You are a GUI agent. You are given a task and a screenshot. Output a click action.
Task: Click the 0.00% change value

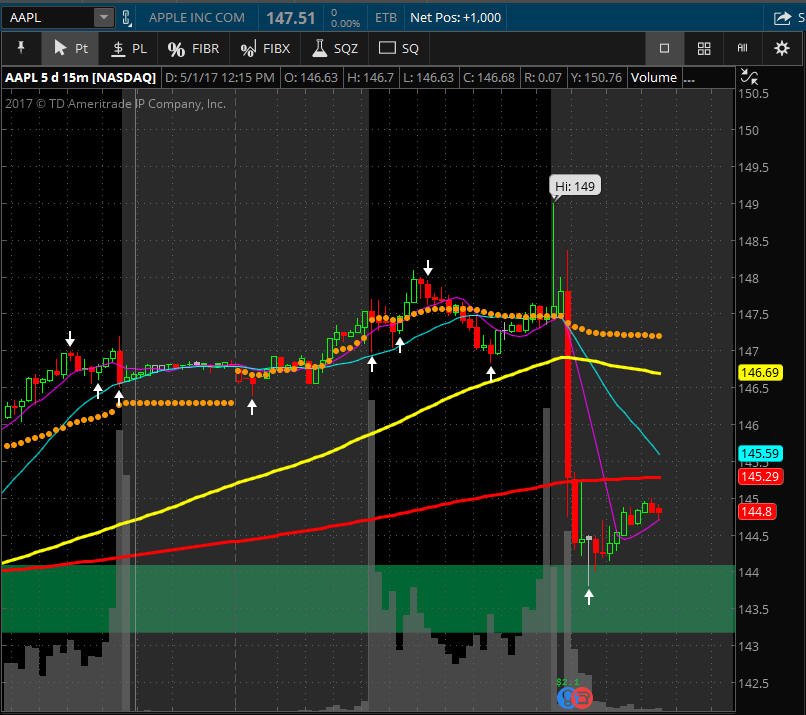345,23
